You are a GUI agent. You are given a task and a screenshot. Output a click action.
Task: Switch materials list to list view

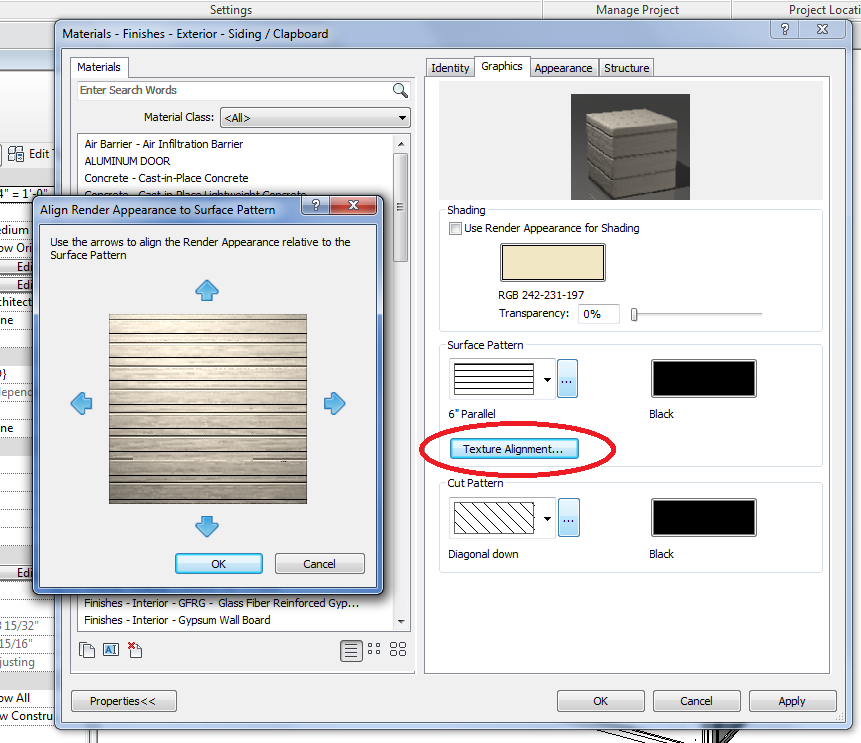351,651
